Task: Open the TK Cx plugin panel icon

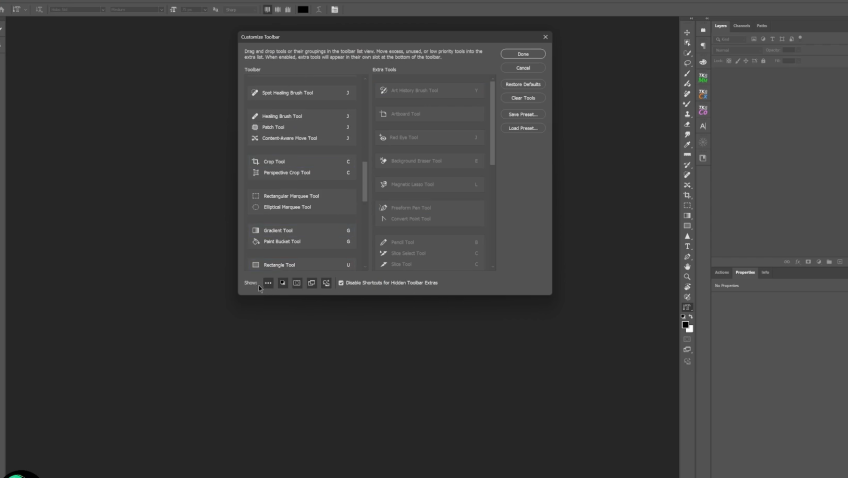Action: (703, 94)
